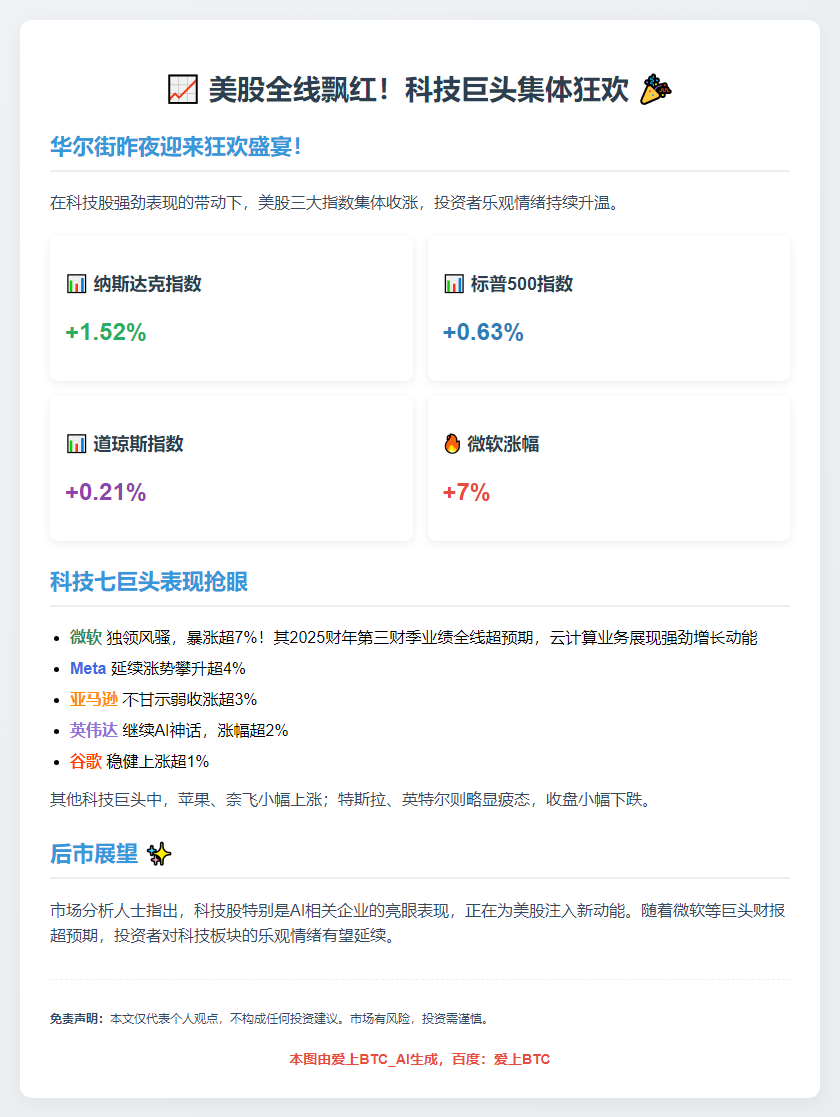Click the 微软涨幅 card label
840x1117 pixels.
503,444
